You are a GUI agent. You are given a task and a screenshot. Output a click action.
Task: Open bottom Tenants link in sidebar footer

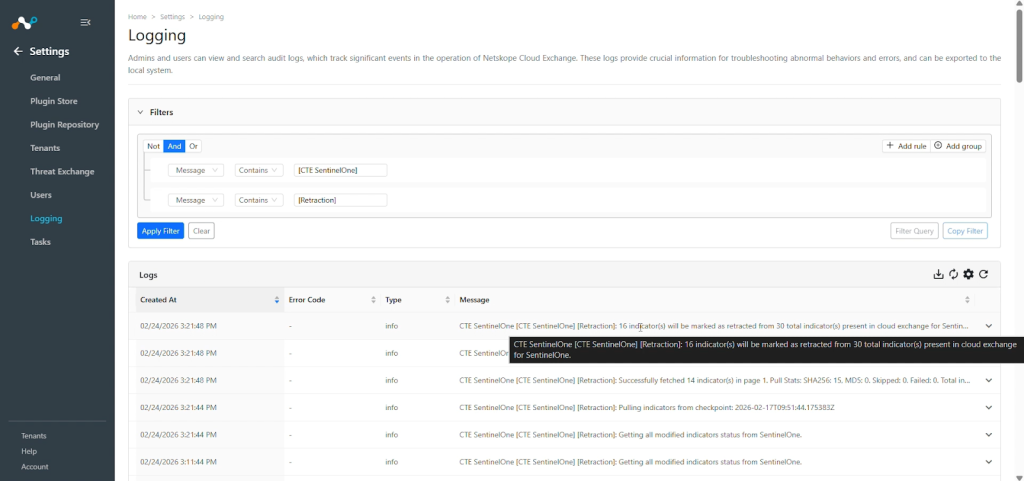(34, 436)
